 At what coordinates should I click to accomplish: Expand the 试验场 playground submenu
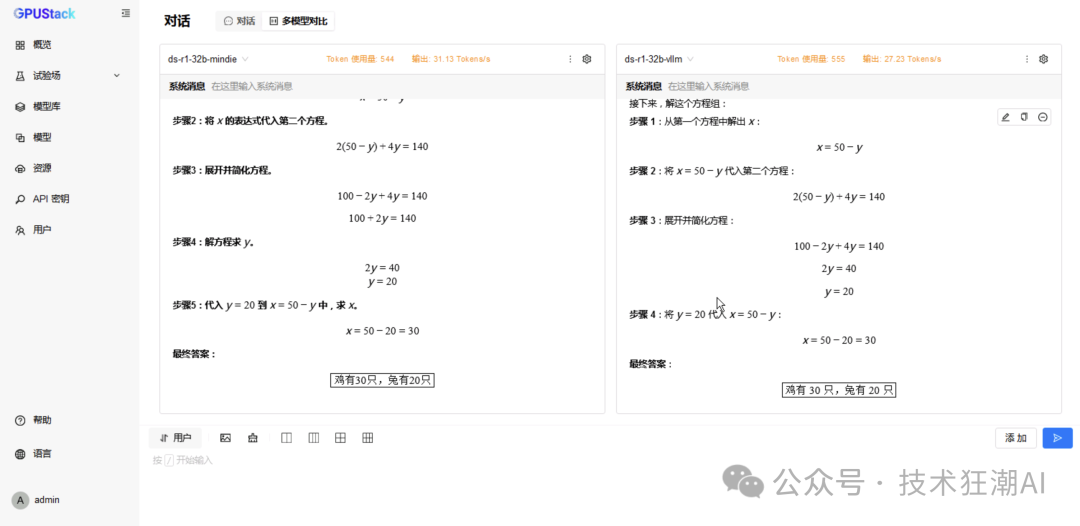(69, 76)
